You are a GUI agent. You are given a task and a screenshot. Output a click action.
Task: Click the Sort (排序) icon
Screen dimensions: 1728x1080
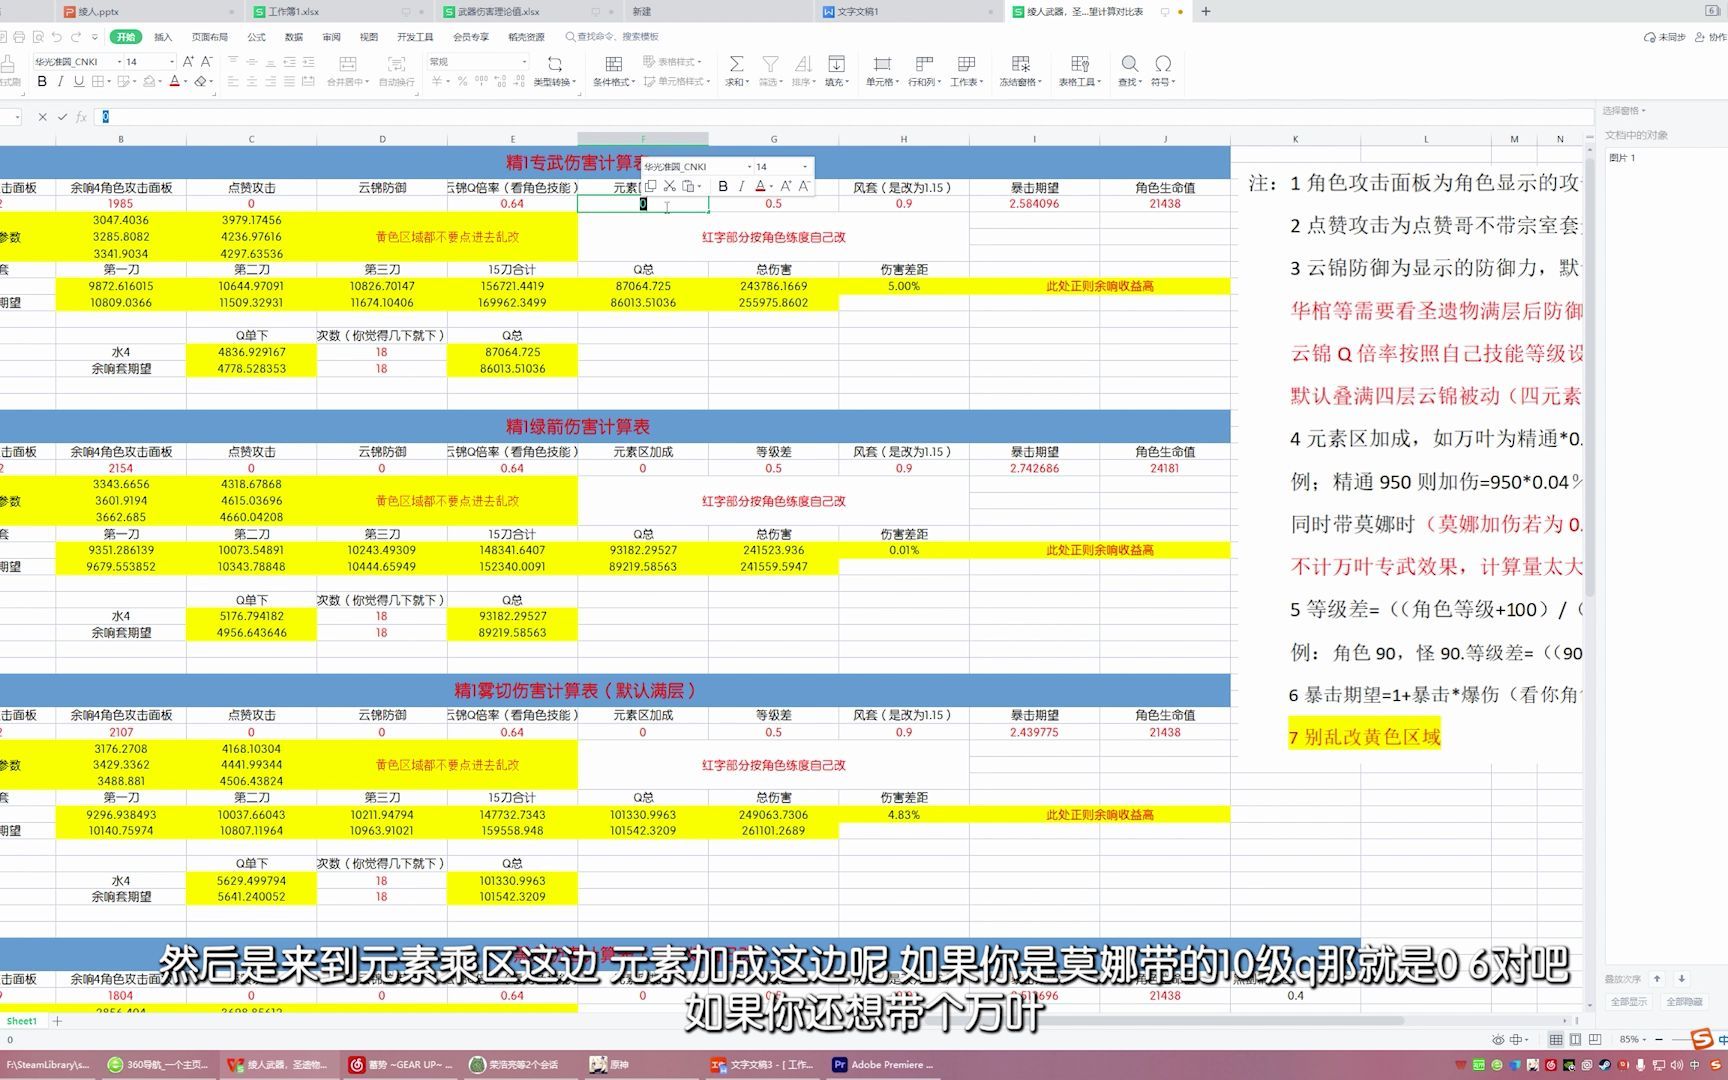click(802, 63)
